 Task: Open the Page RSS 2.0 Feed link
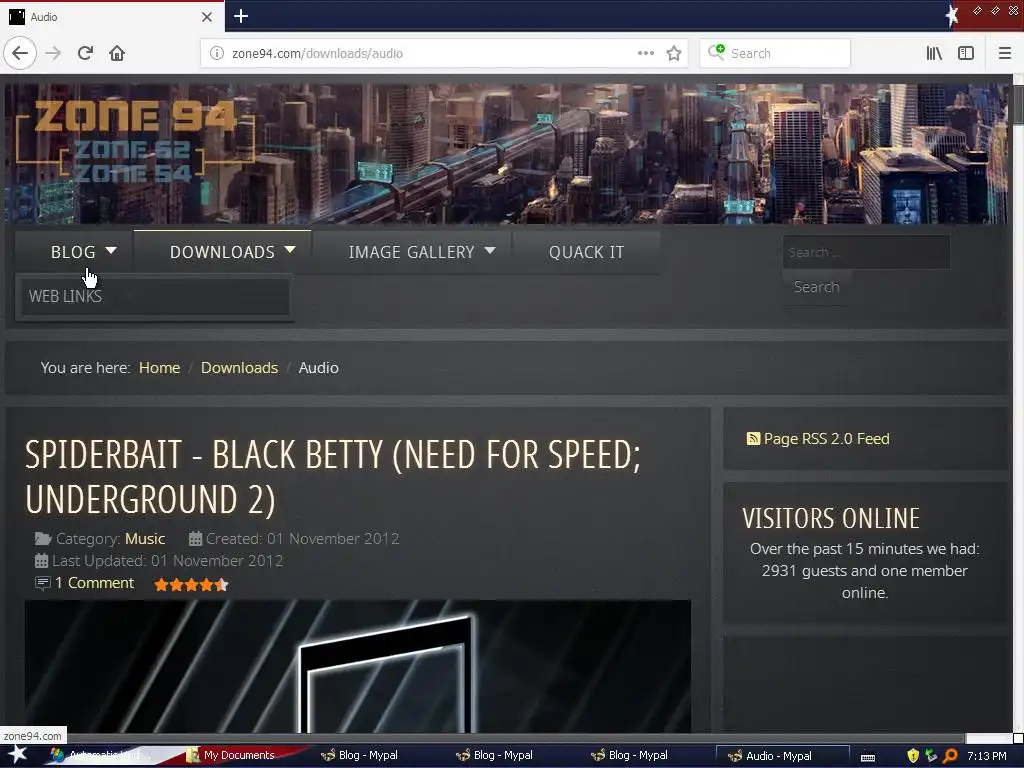(826, 438)
